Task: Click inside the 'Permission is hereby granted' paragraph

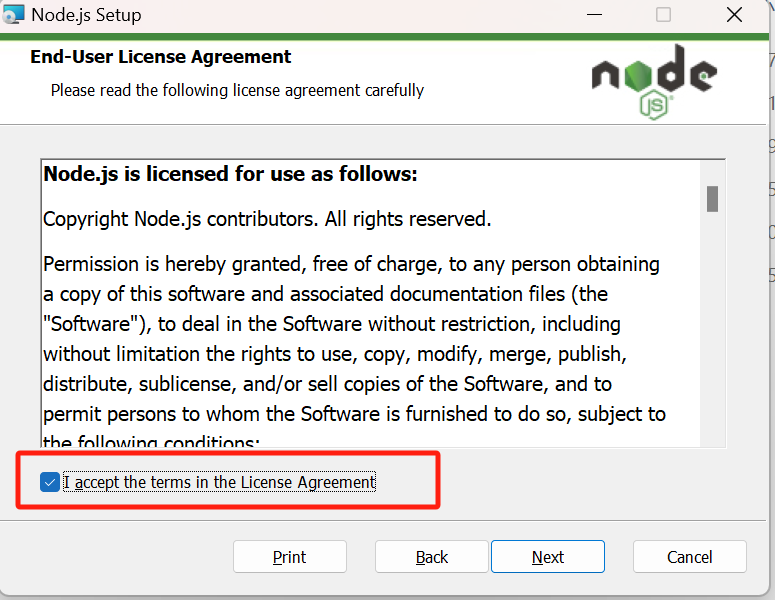Action: pos(354,339)
